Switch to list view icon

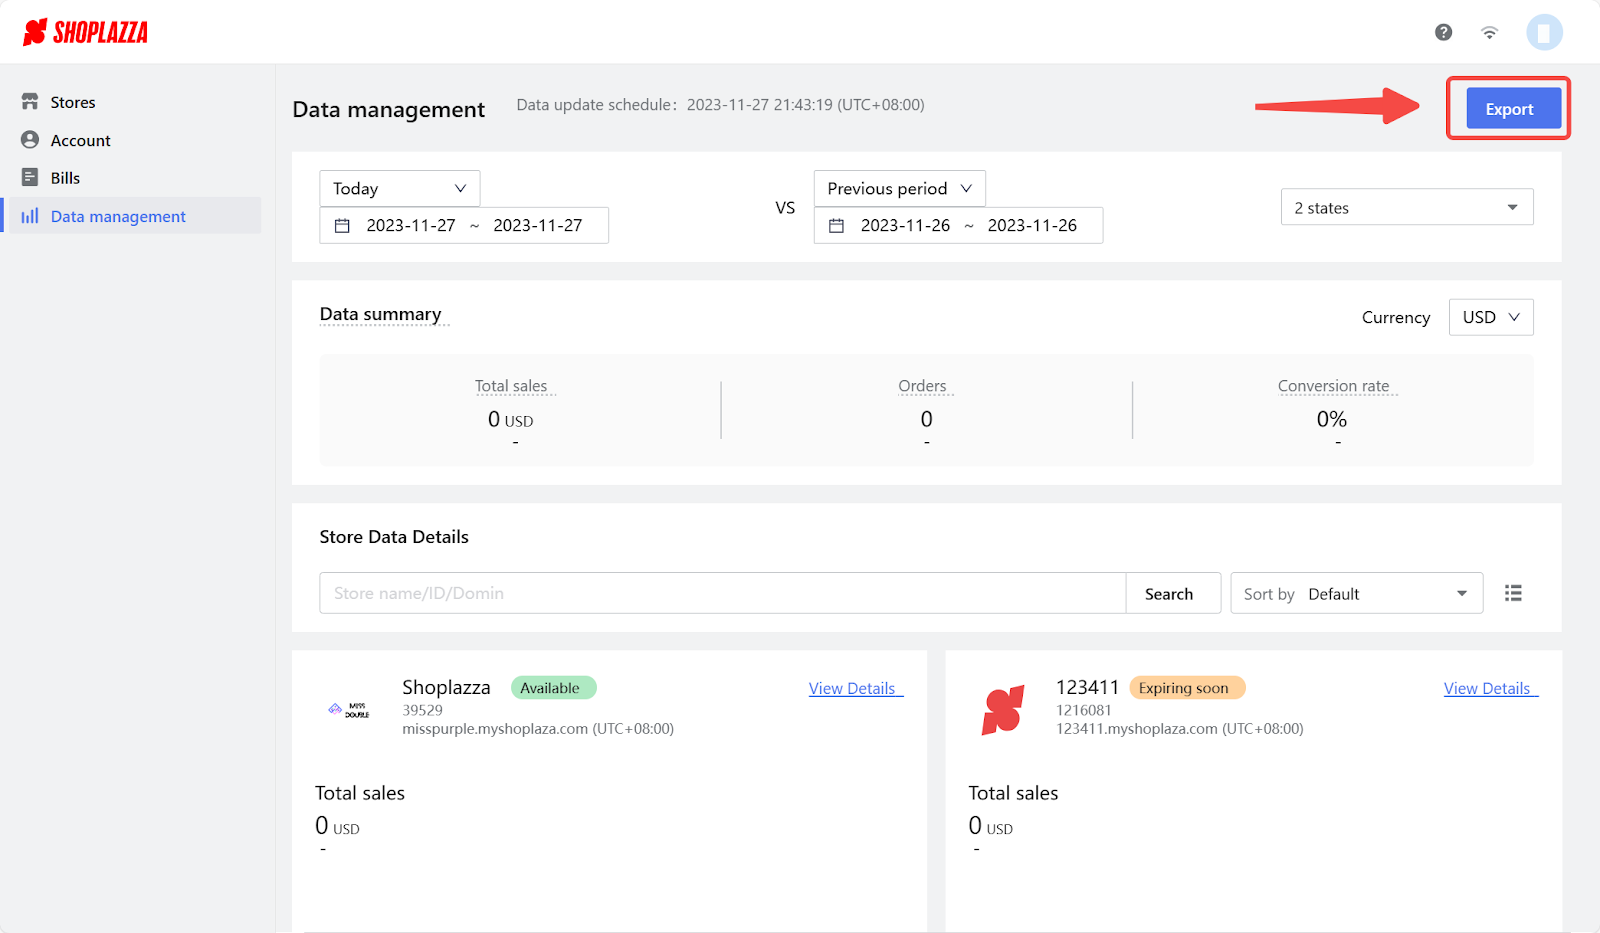pos(1513,593)
